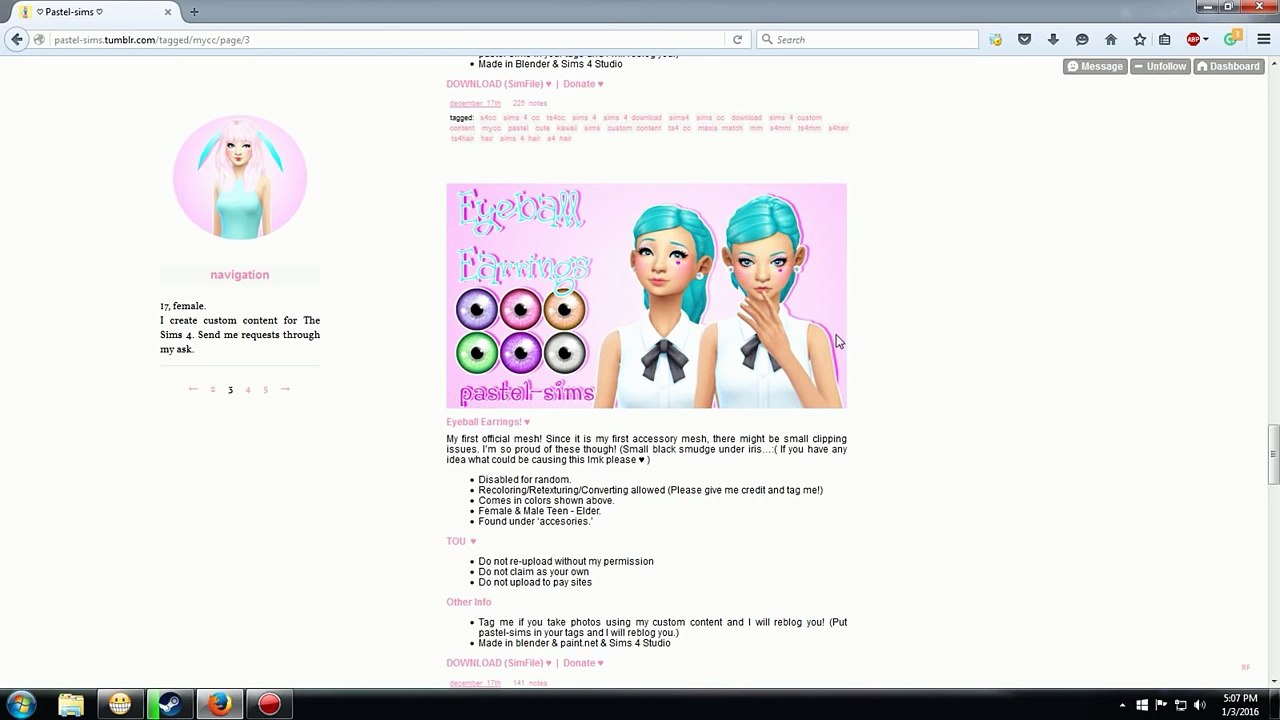This screenshot has width=1280, height=720.
Task: Click the Windows 10 upgrade tray icon
Action: (x=1142, y=705)
